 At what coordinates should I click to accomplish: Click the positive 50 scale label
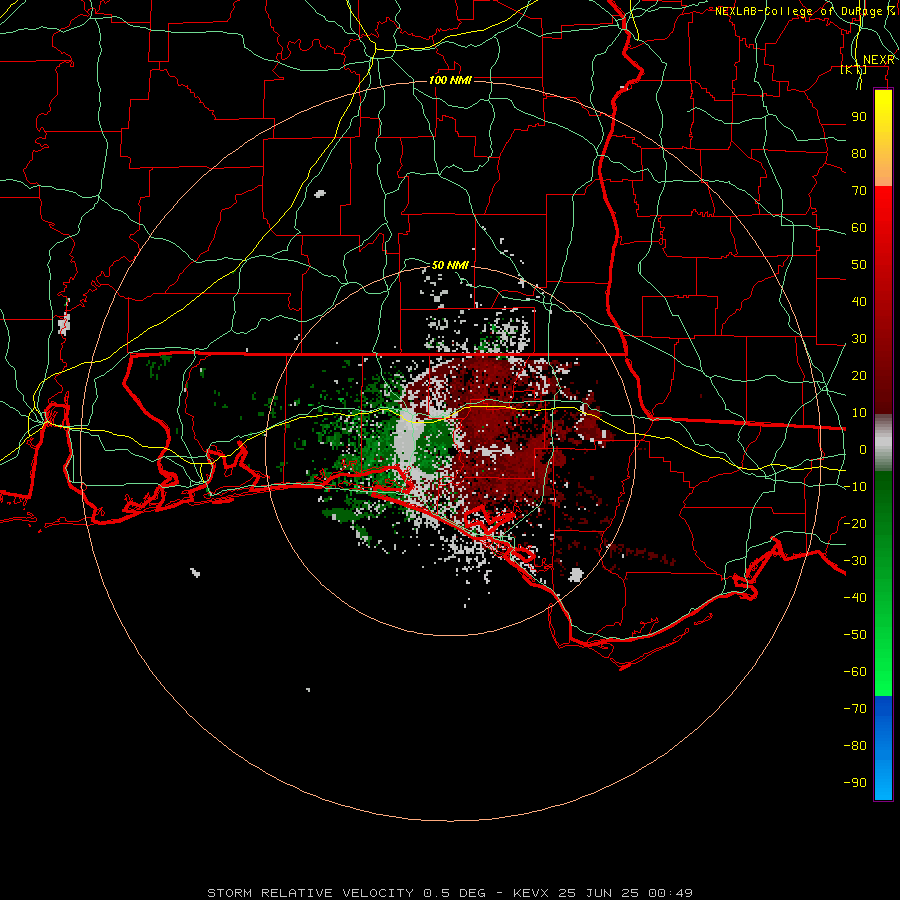[x=859, y=265]
